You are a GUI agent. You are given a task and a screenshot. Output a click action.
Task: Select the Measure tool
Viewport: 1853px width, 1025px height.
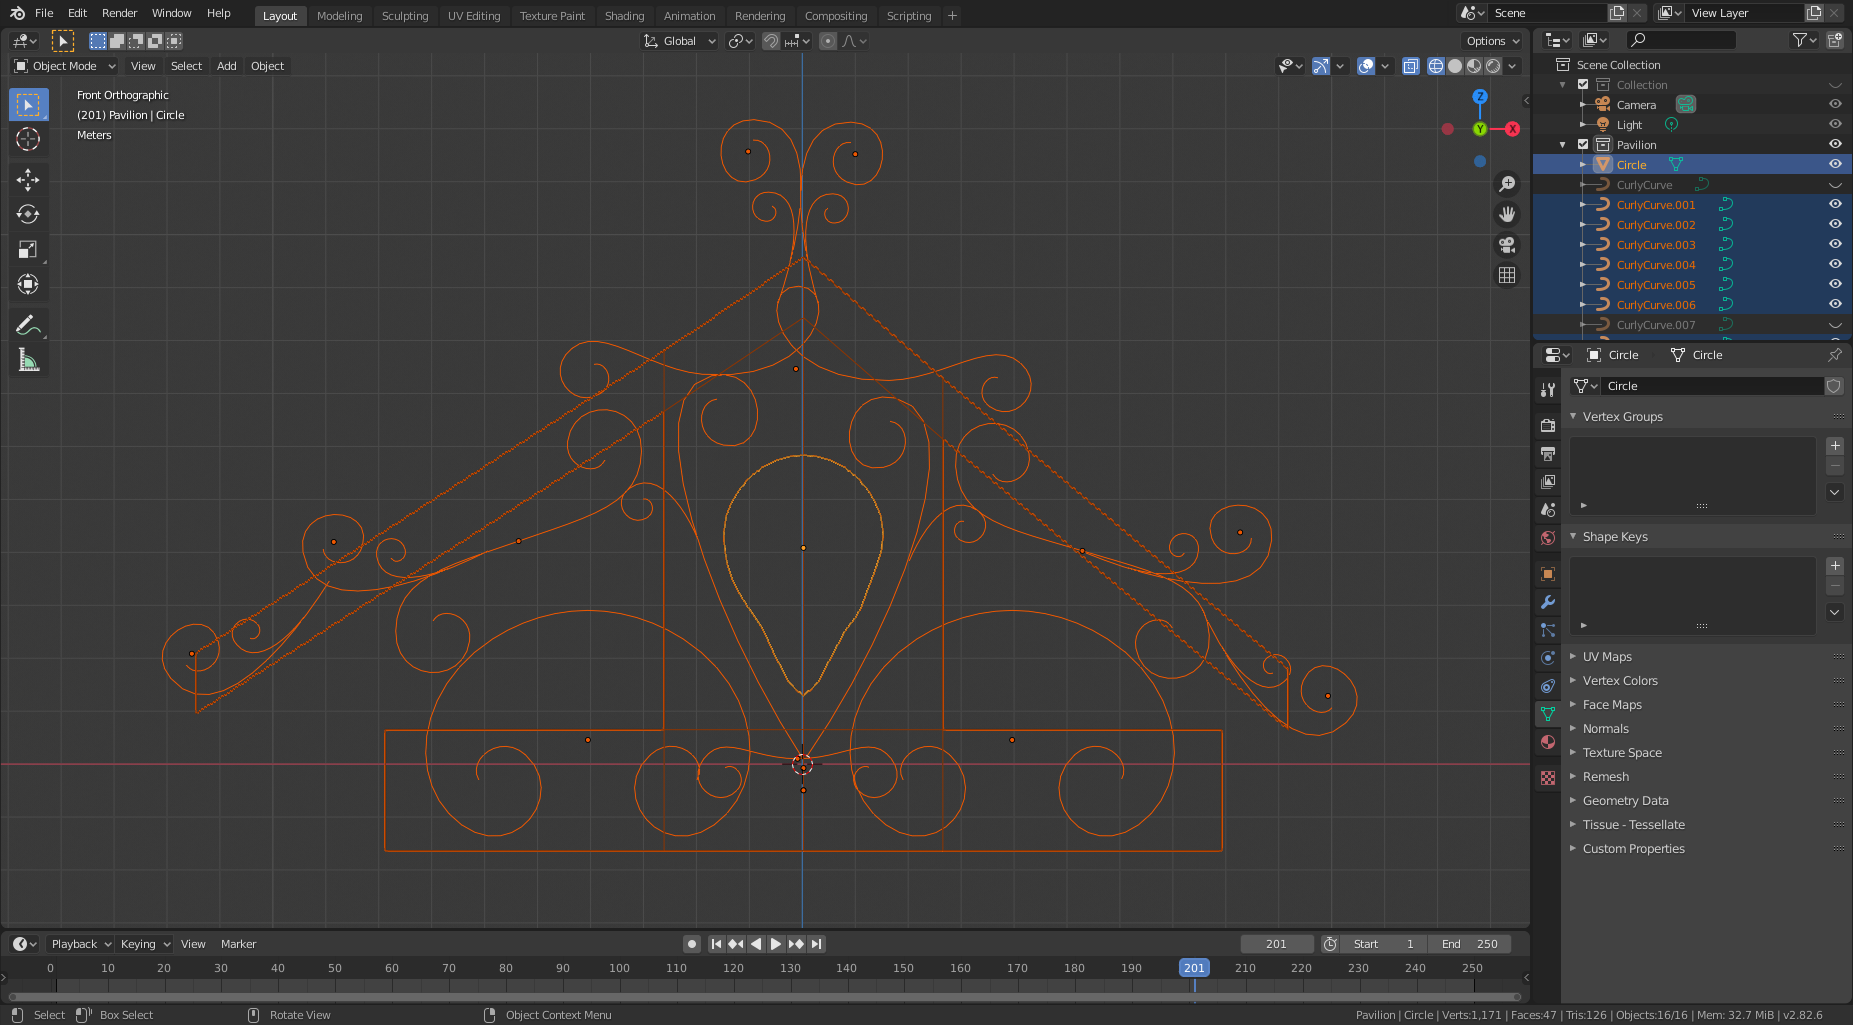[28, 360]
